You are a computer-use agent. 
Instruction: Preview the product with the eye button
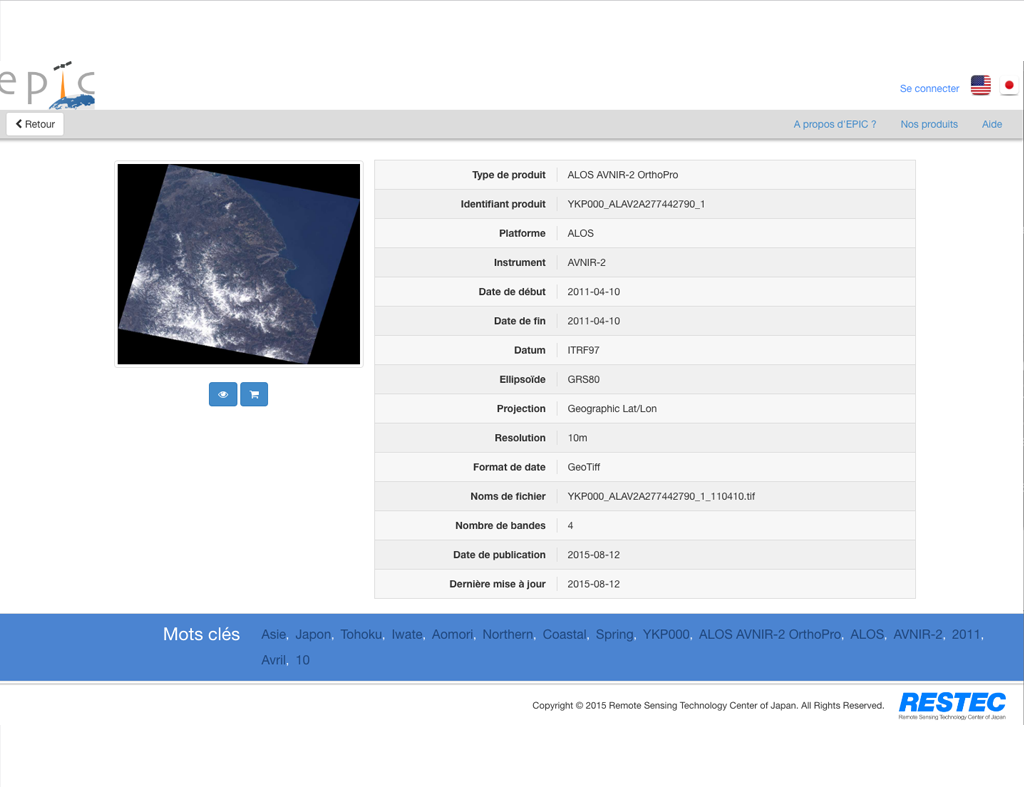point(223,394)
